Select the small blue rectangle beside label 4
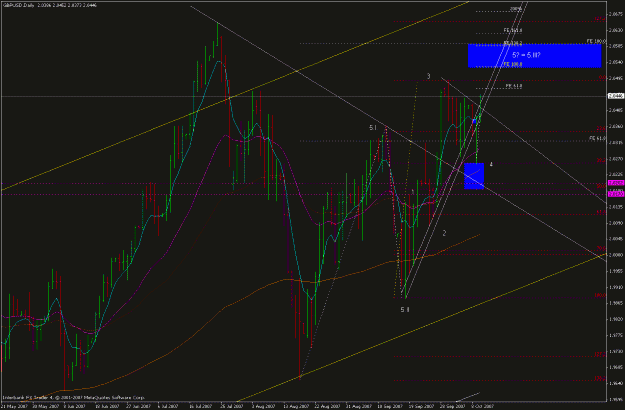This screenshot has width=625, height=410. [474, 176]
